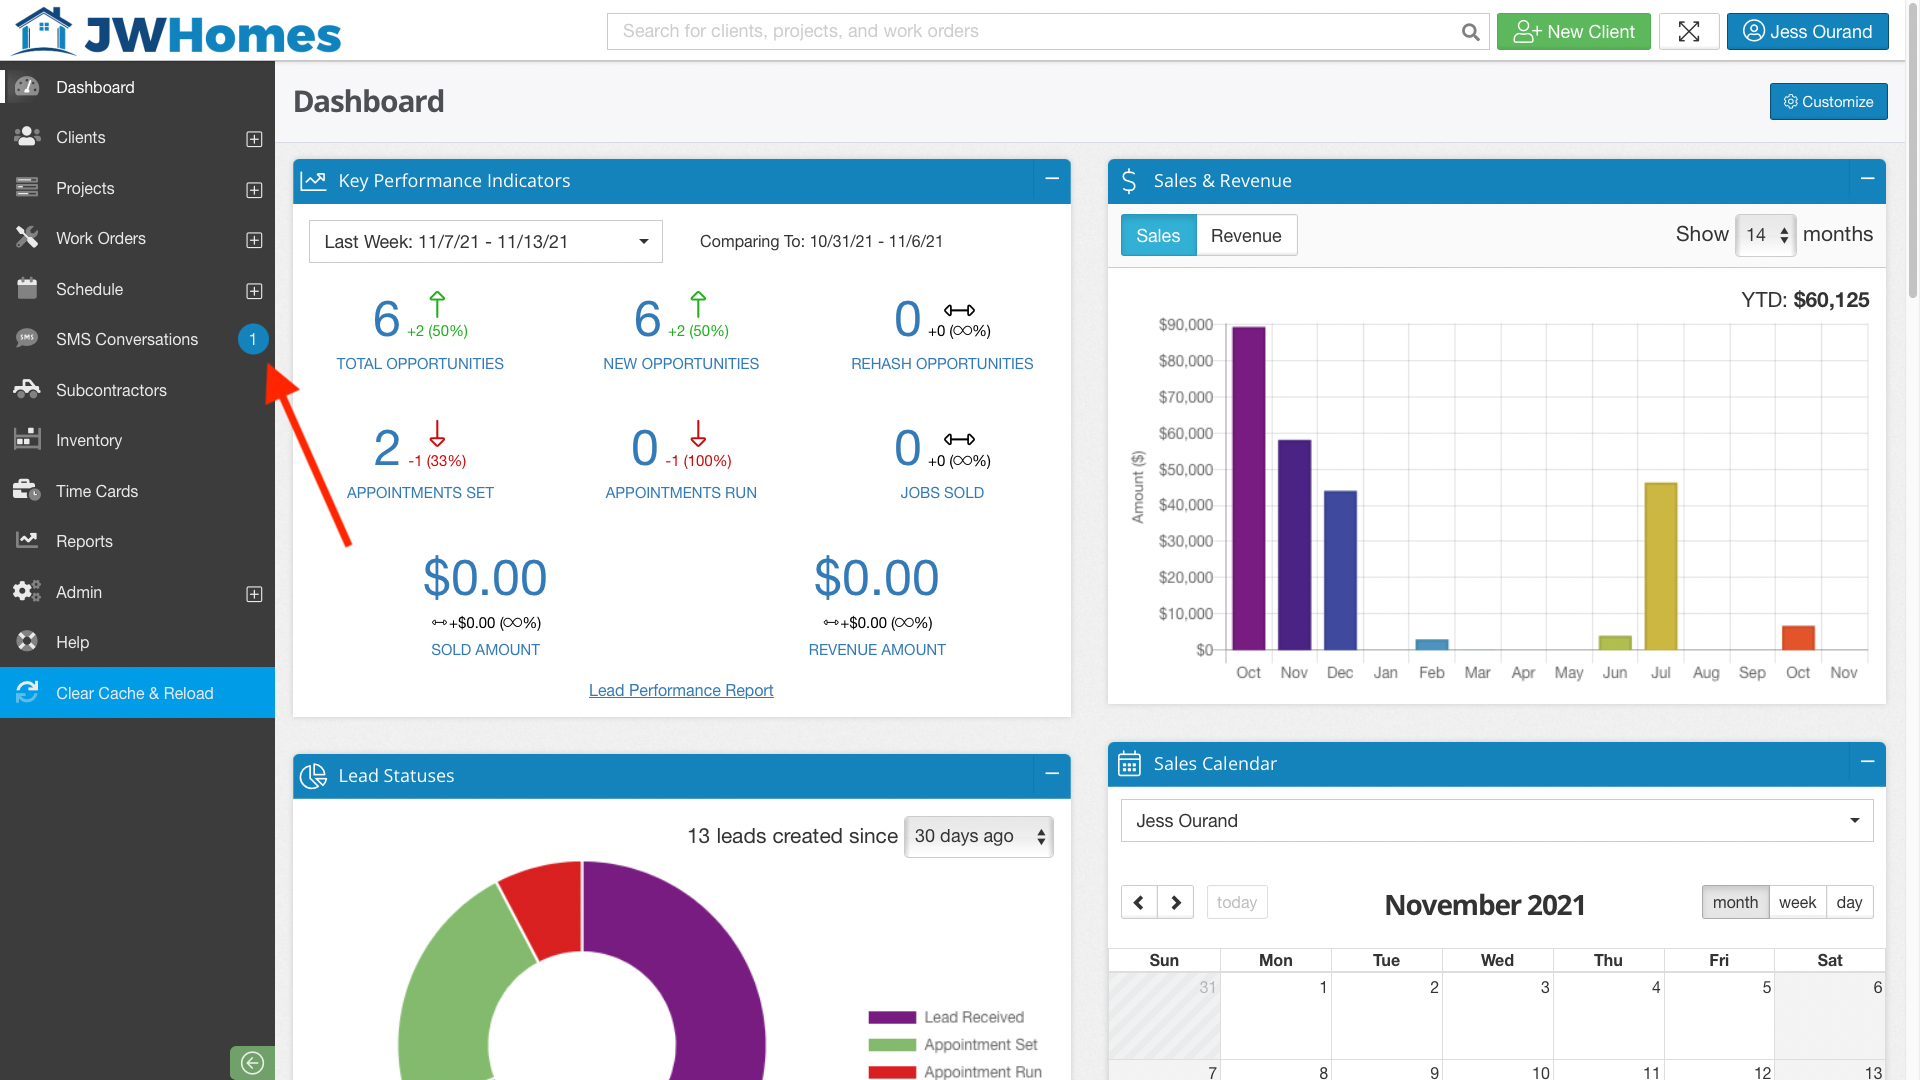Viewport: 1920px width, 1080px height.
Task: Select week view in Sales Calendar
Action: click(x=1796, y=902)
